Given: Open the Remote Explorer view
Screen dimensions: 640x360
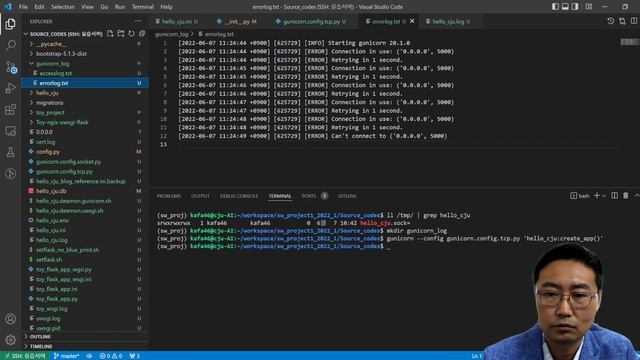Looking at the screenshot, I should pos(11,131).
